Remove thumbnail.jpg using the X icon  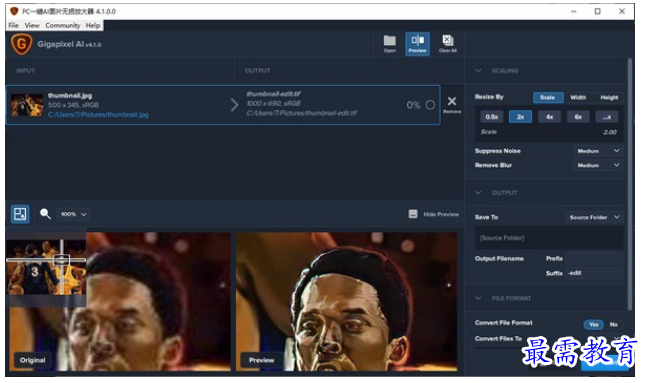click(x=452, y=101)
